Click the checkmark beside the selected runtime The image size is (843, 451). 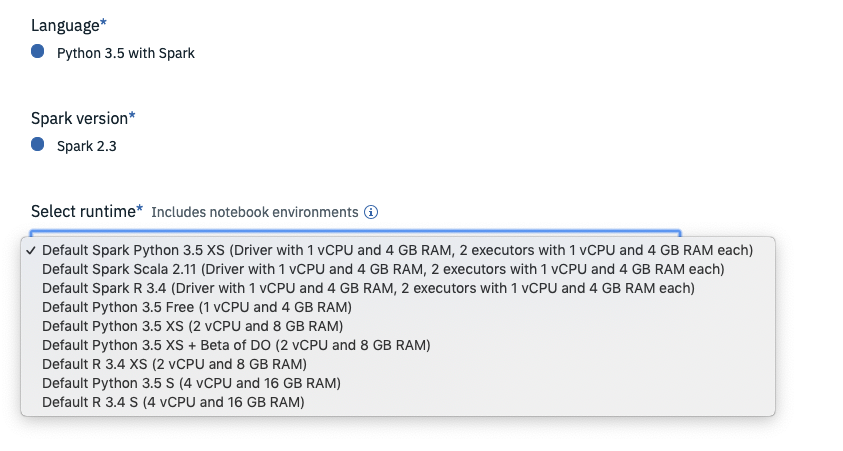click(x=31, y=250)
